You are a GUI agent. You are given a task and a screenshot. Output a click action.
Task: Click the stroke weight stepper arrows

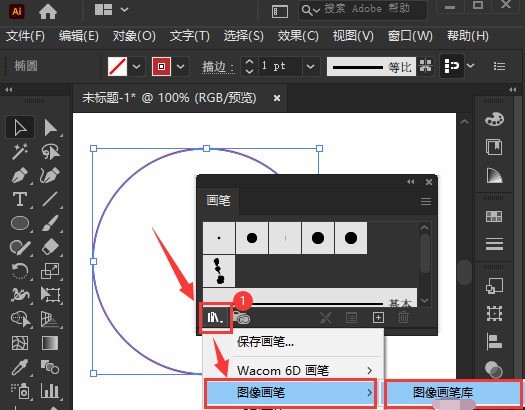coord(249,66)
